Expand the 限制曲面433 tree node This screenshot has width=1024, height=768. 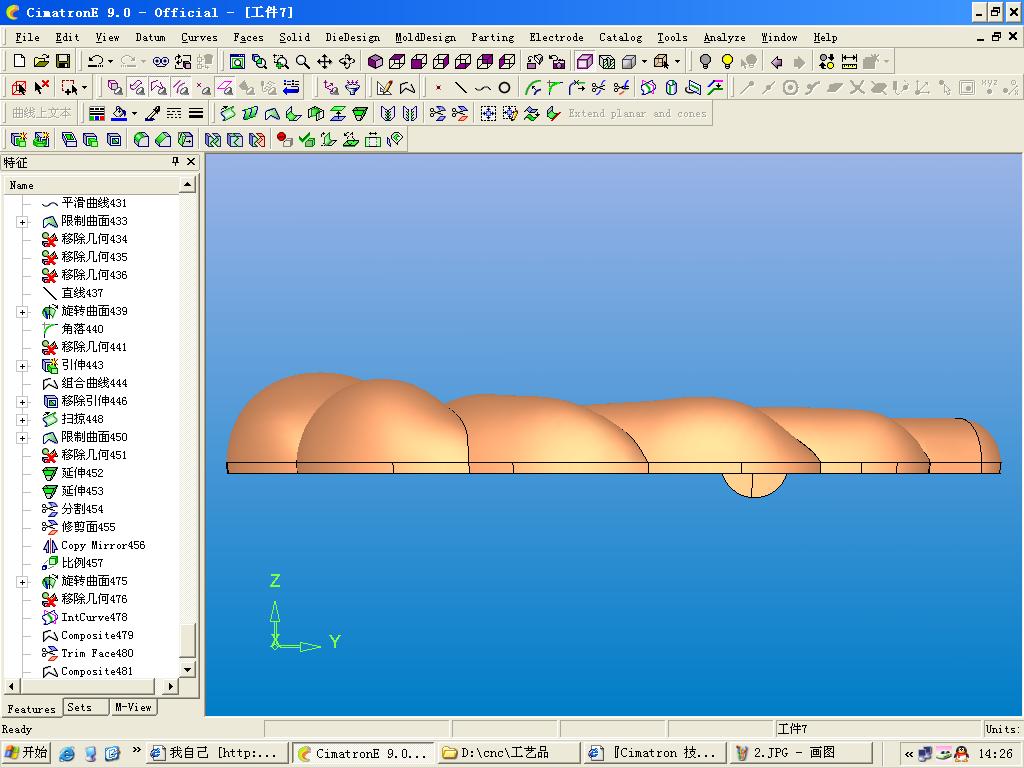[x=22, y=222]
